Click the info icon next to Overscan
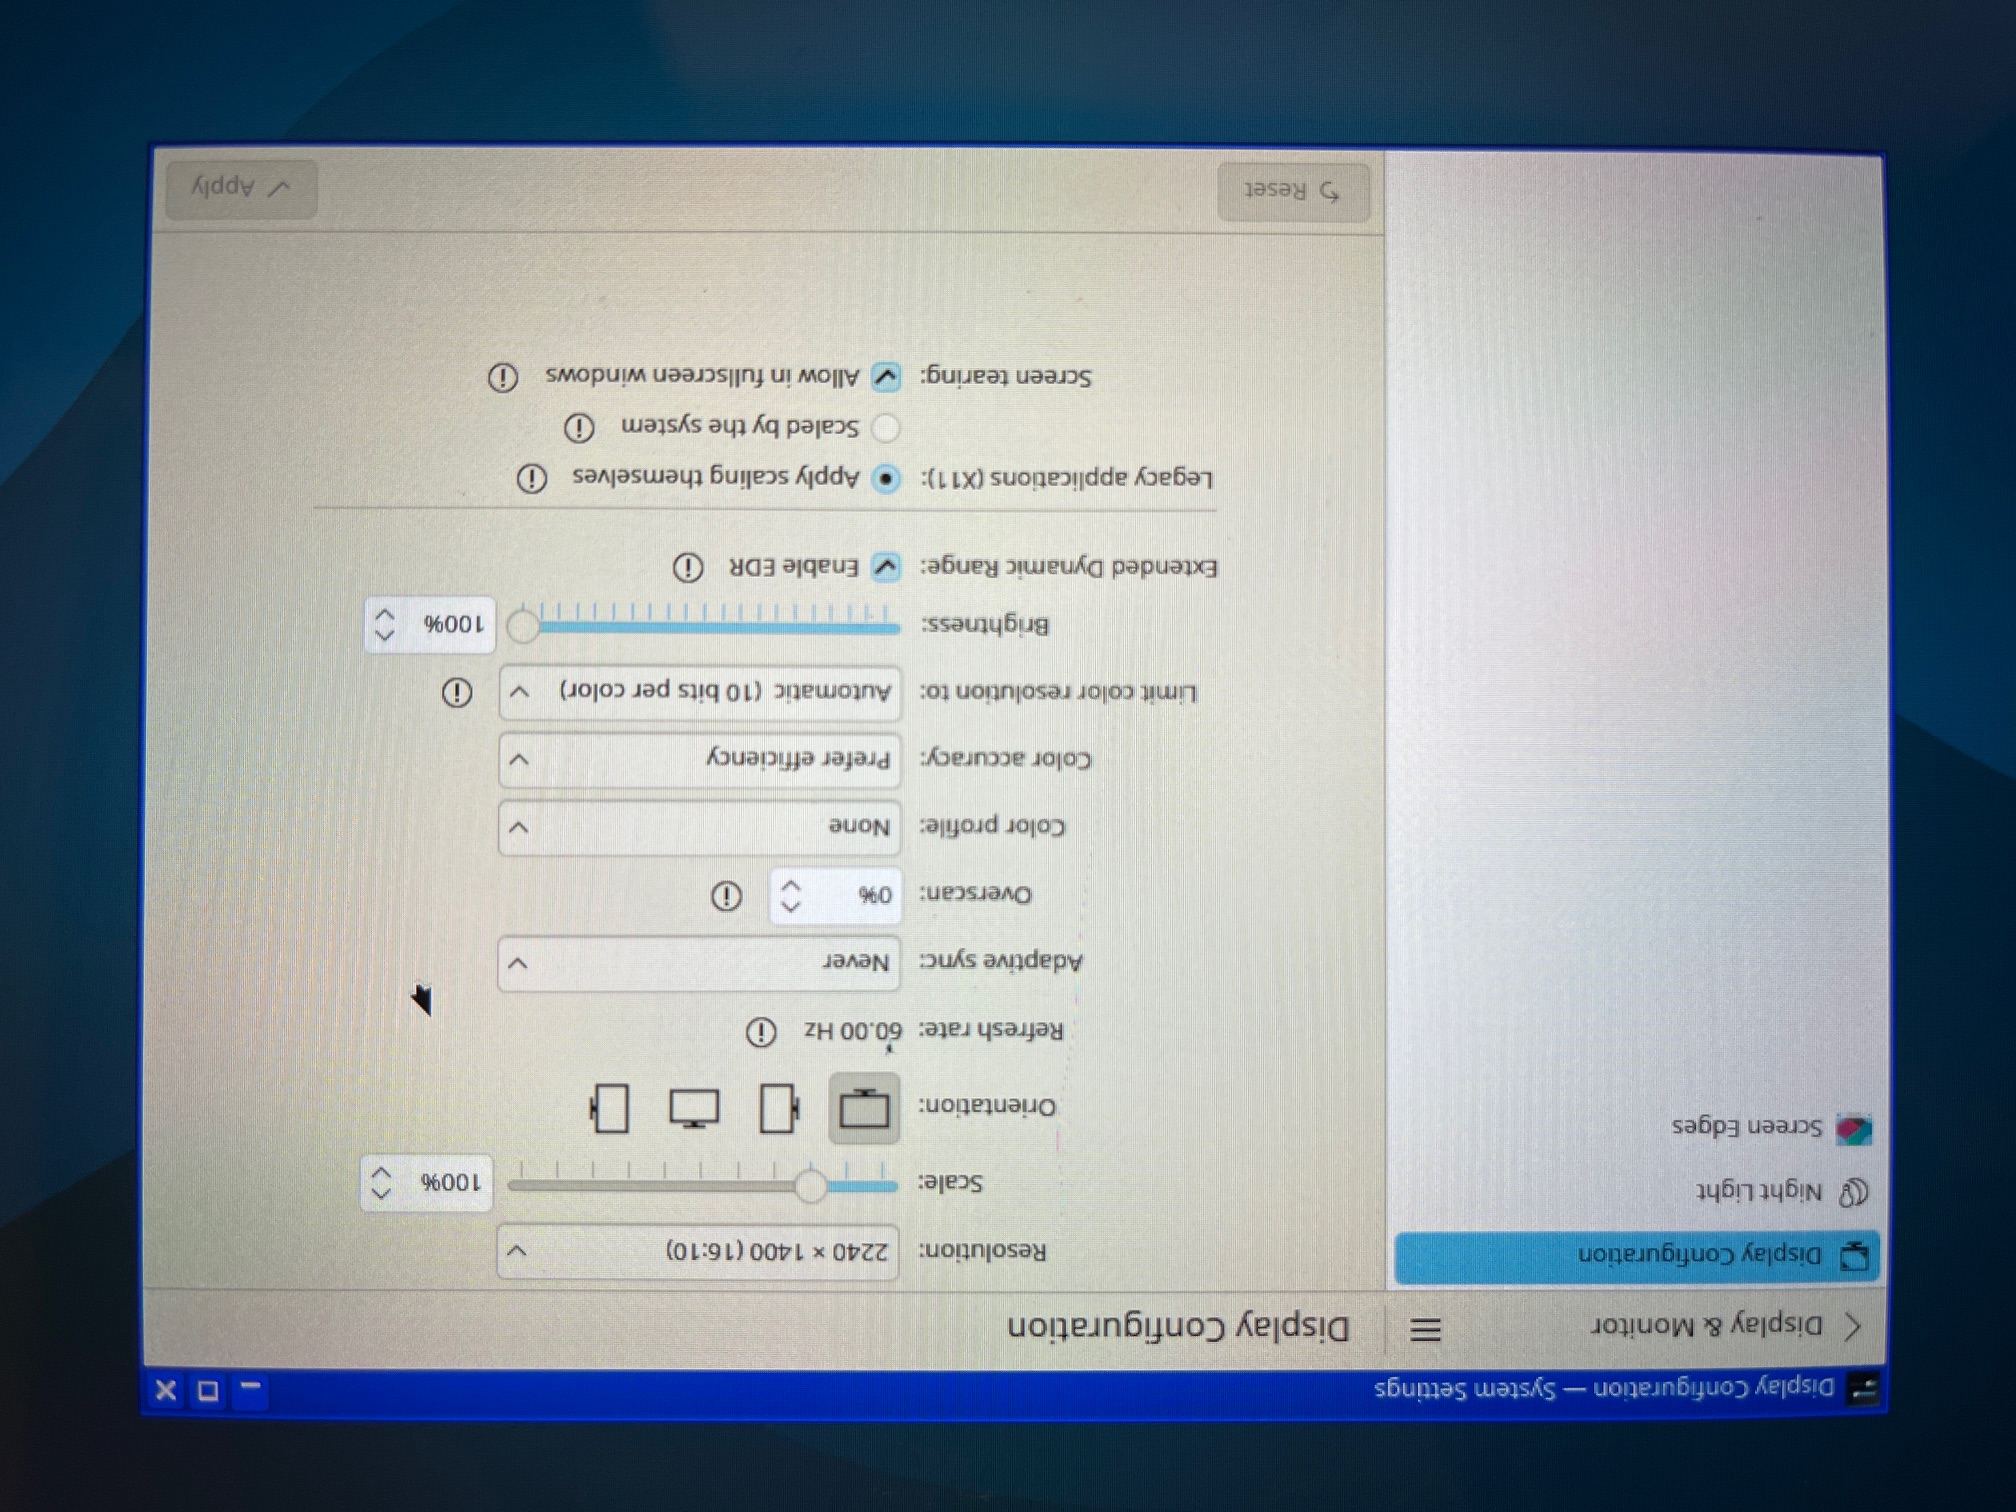Screen dimensions: 2016x1512 (726, 895)
